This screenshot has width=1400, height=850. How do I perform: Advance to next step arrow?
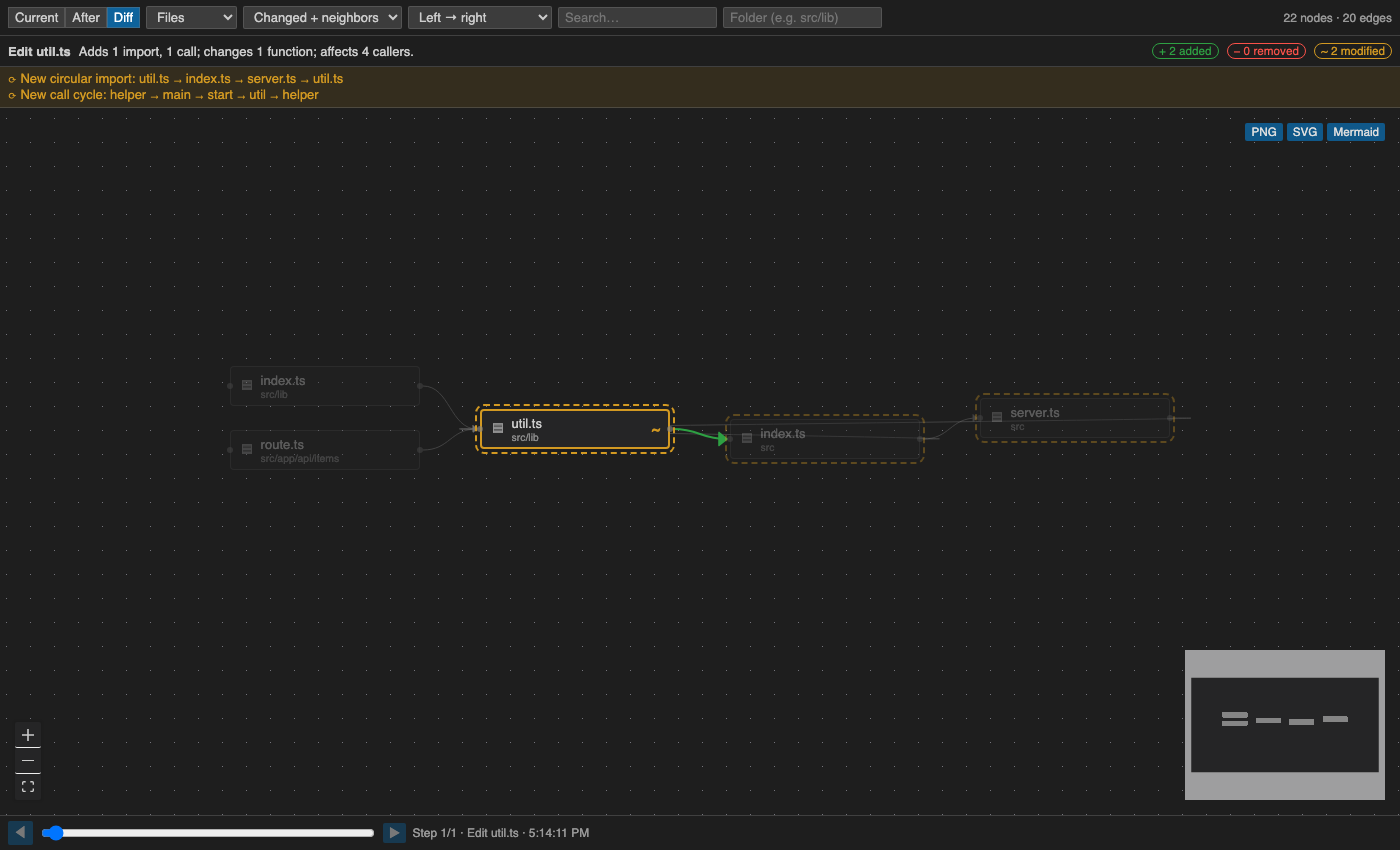tap(394, 833)
